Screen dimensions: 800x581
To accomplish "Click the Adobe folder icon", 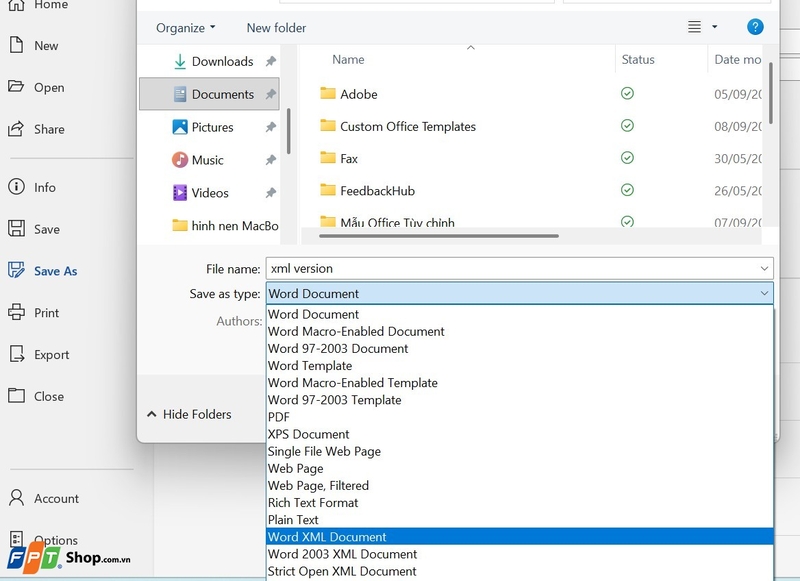I will (x=328, y=93).
